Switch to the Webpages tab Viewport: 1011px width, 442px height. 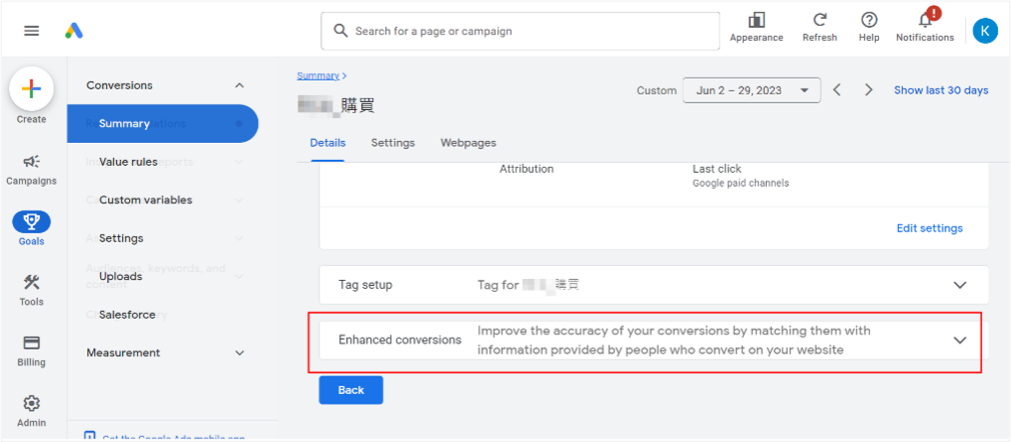[468, 143]
